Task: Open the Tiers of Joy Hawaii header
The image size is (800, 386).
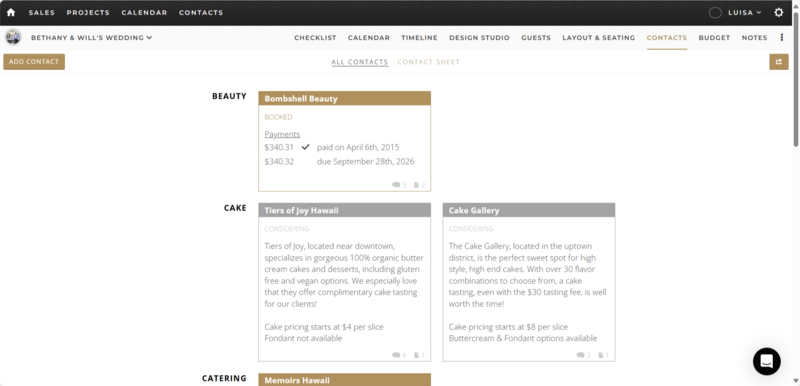Action: (344, 210)
